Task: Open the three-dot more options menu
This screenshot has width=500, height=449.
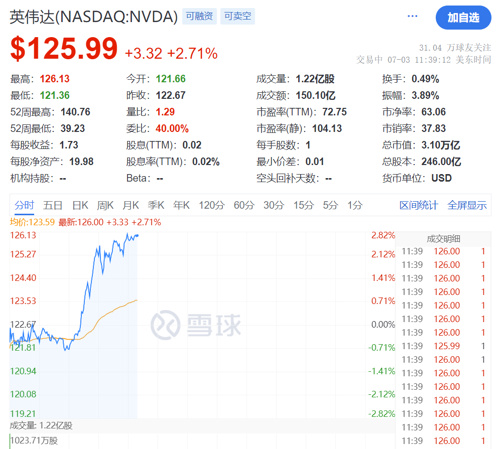Action: [x=412, y=16]
